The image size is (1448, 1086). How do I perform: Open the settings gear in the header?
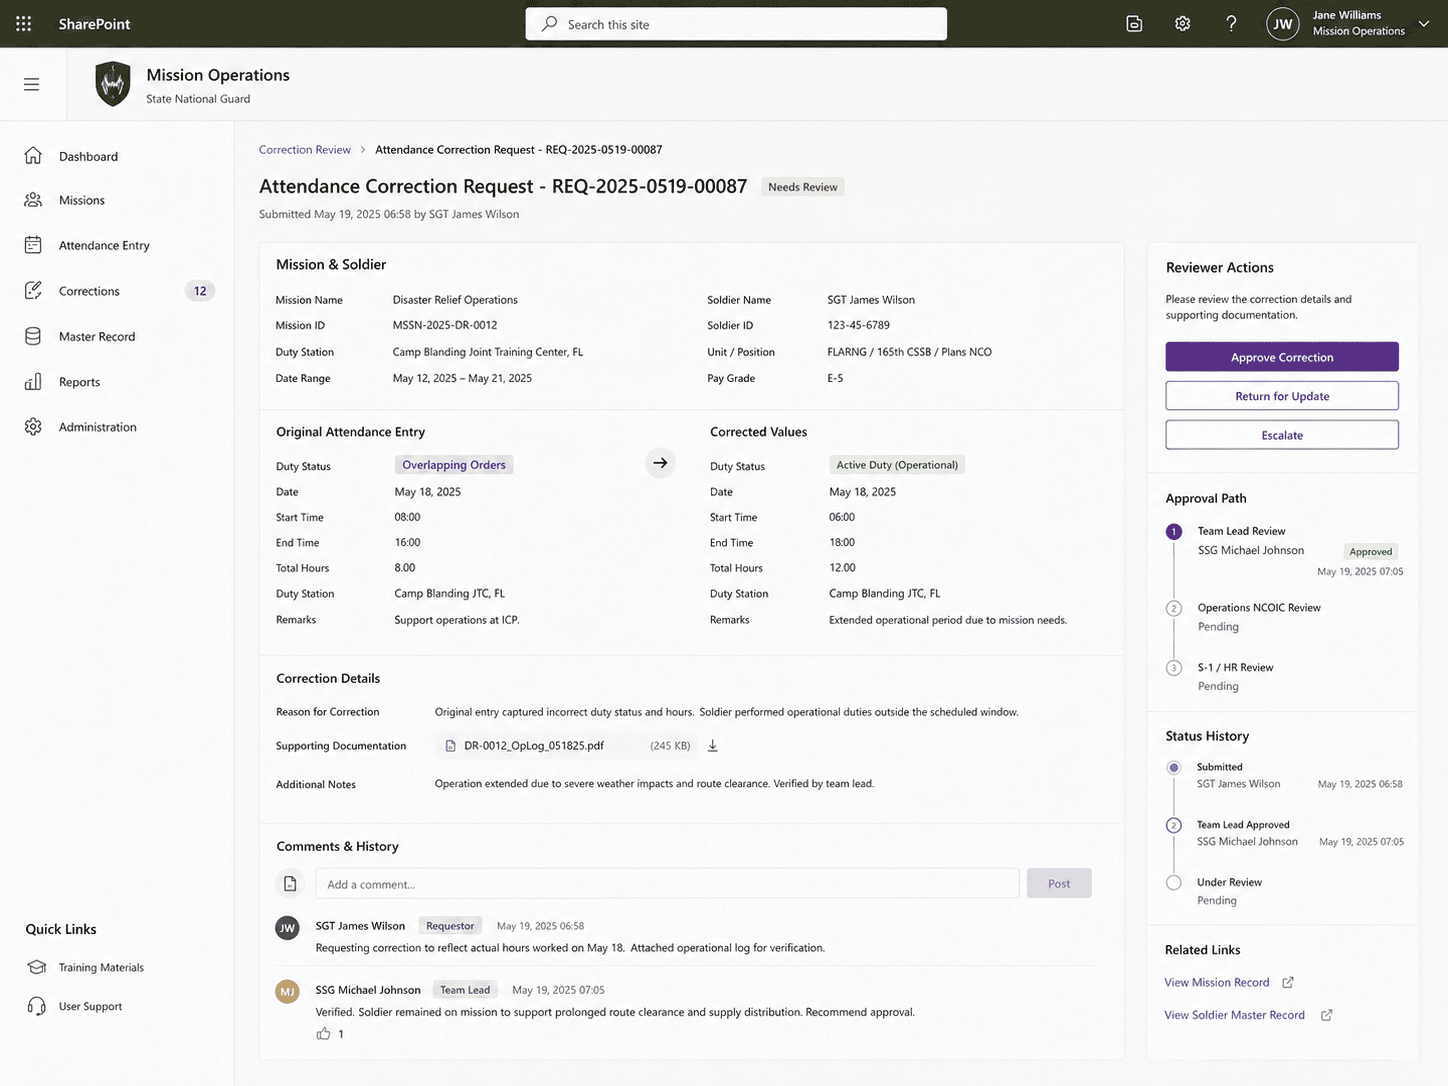1182,24
